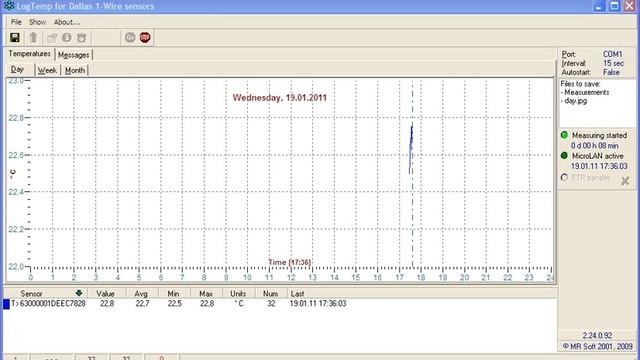Click the green Measuring started indicator
This screenshot has width=640, height=360.
pyautogui.click(x=564, y=135)
